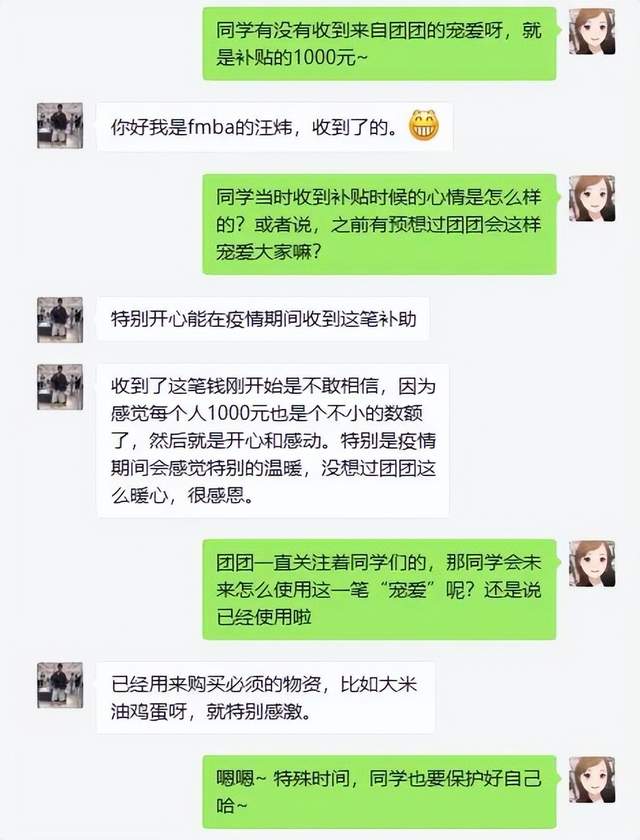Click the avatar beside 收到了这笔钱刚开始 message
The width and height of the screenshot is (640, 840).
coord(60,387)
